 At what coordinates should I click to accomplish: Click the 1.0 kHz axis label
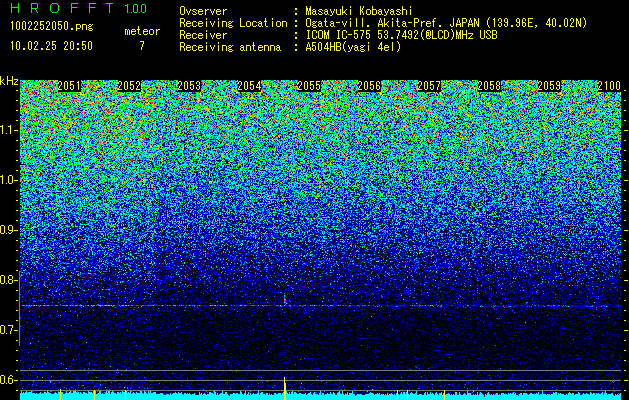(x=8, y=180)
